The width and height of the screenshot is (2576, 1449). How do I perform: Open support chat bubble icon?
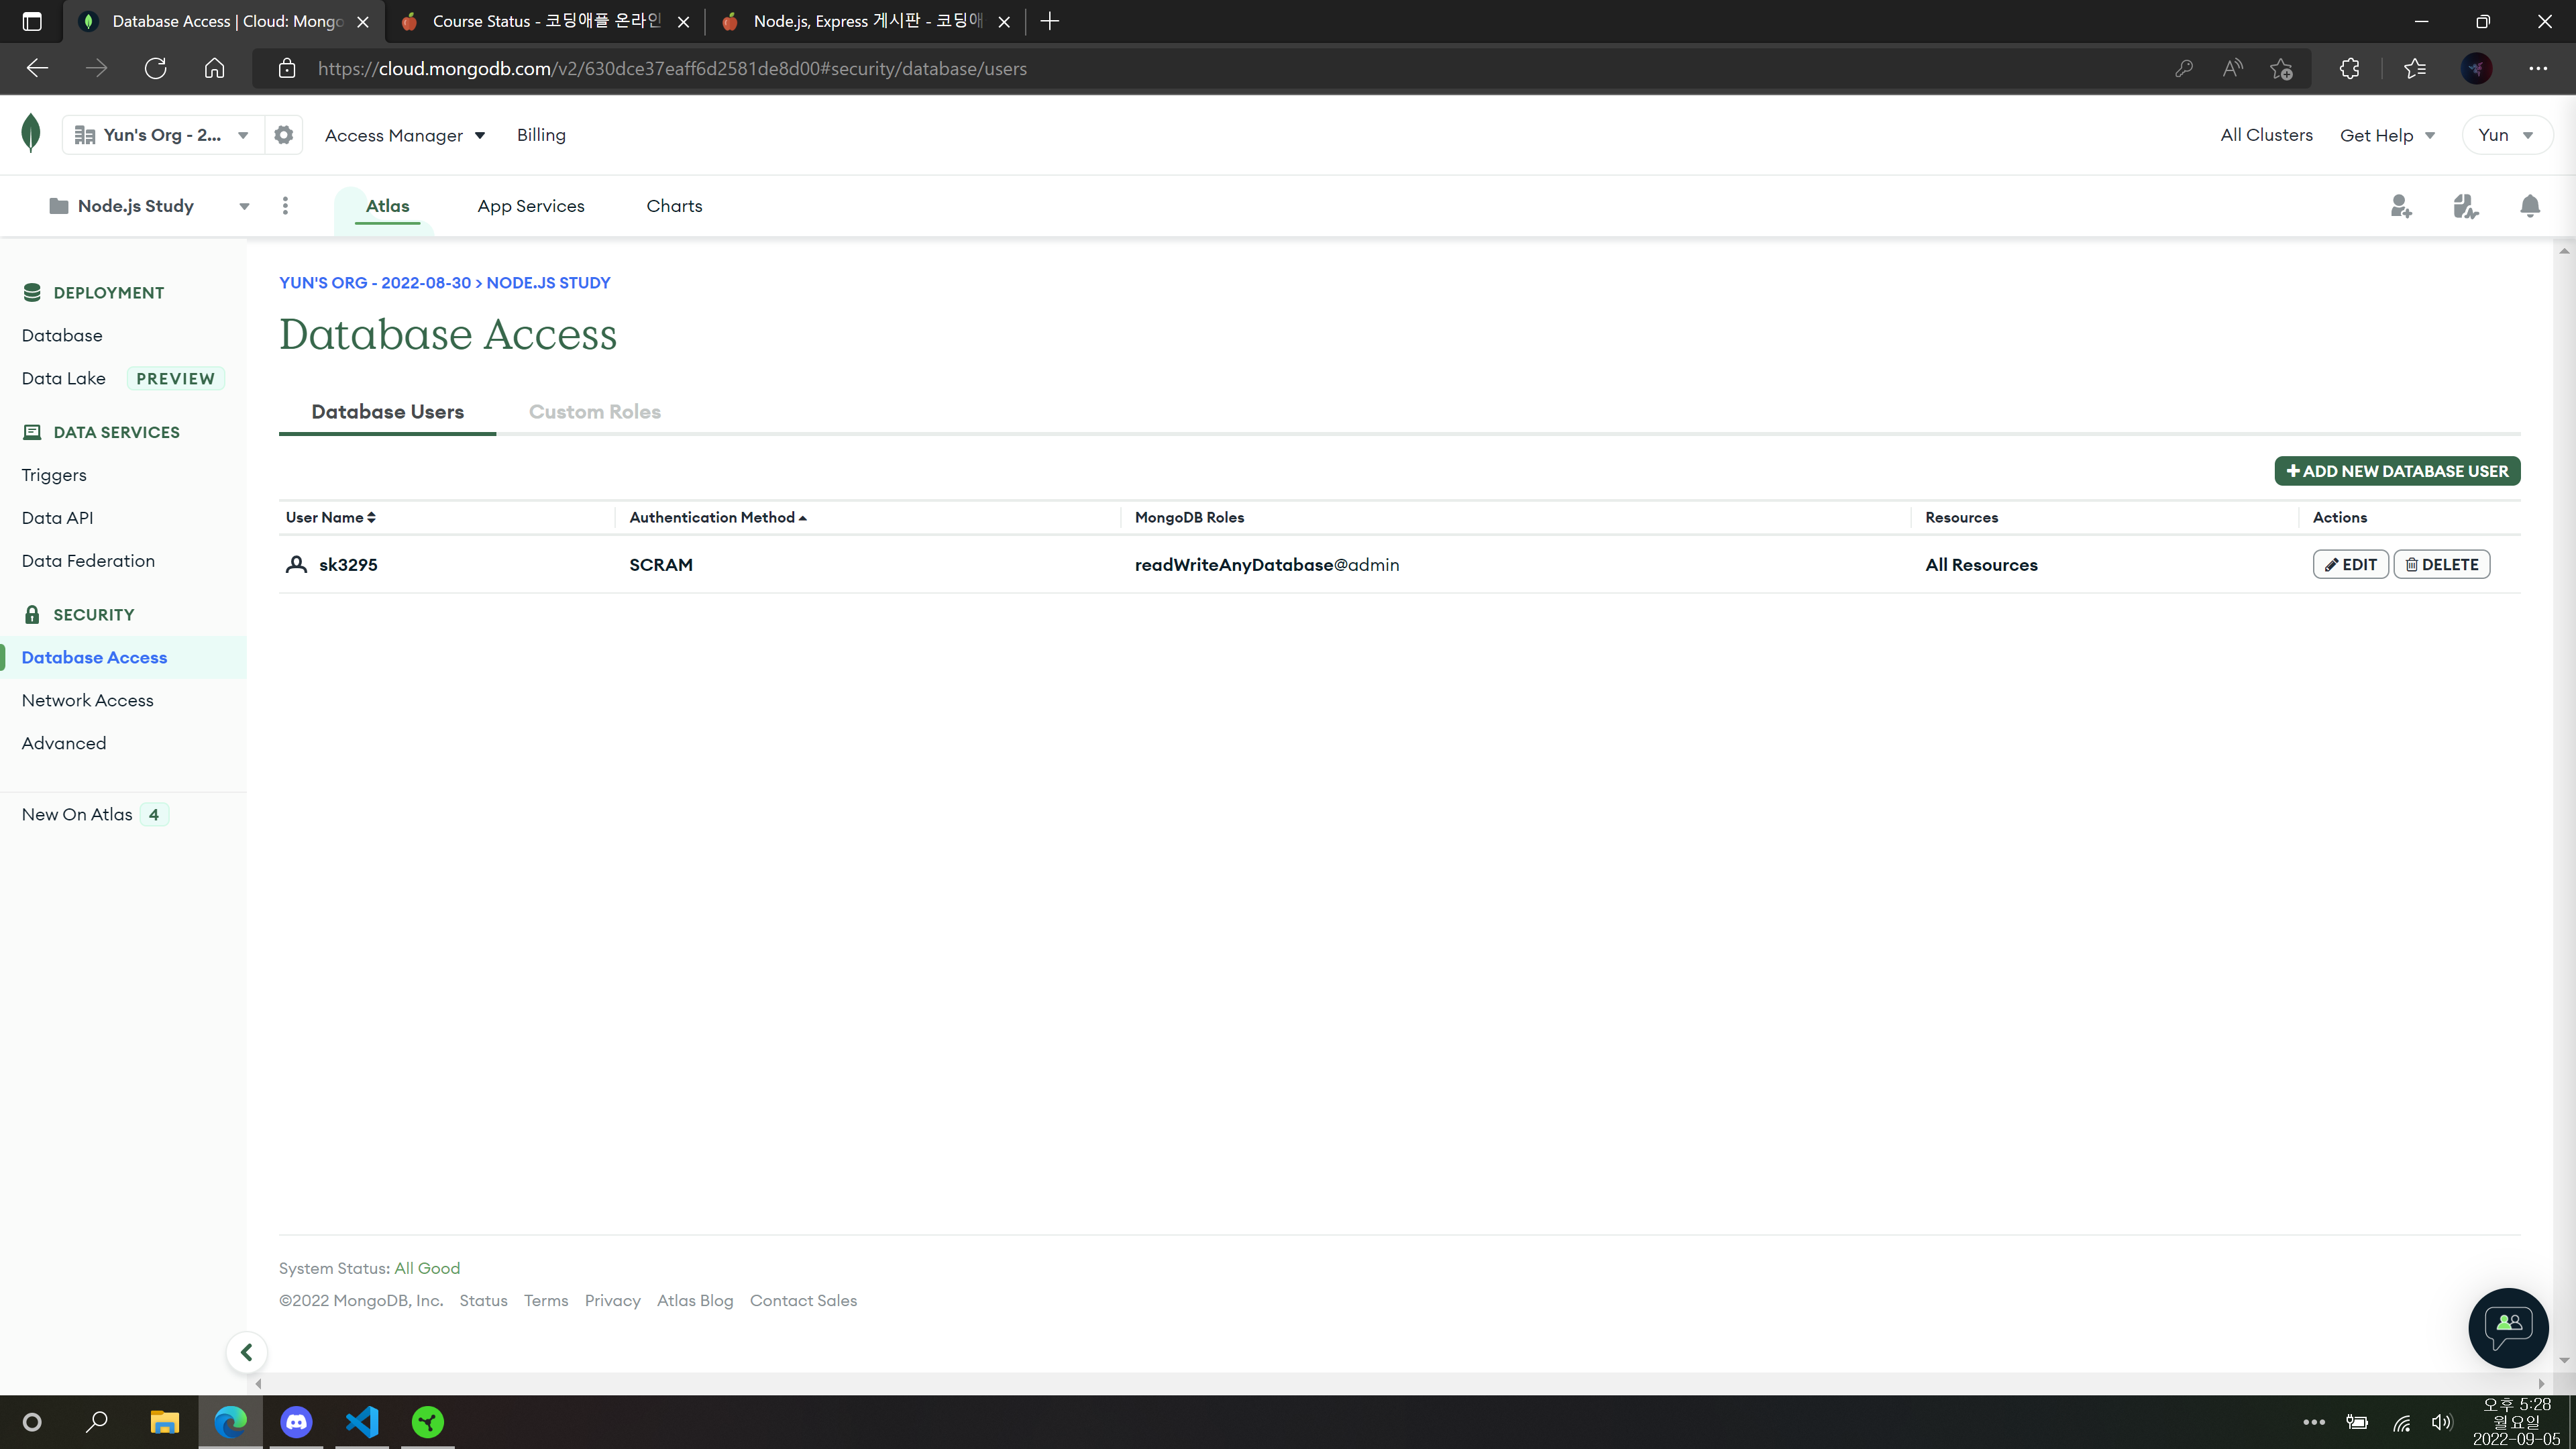click(2508, 1327)
